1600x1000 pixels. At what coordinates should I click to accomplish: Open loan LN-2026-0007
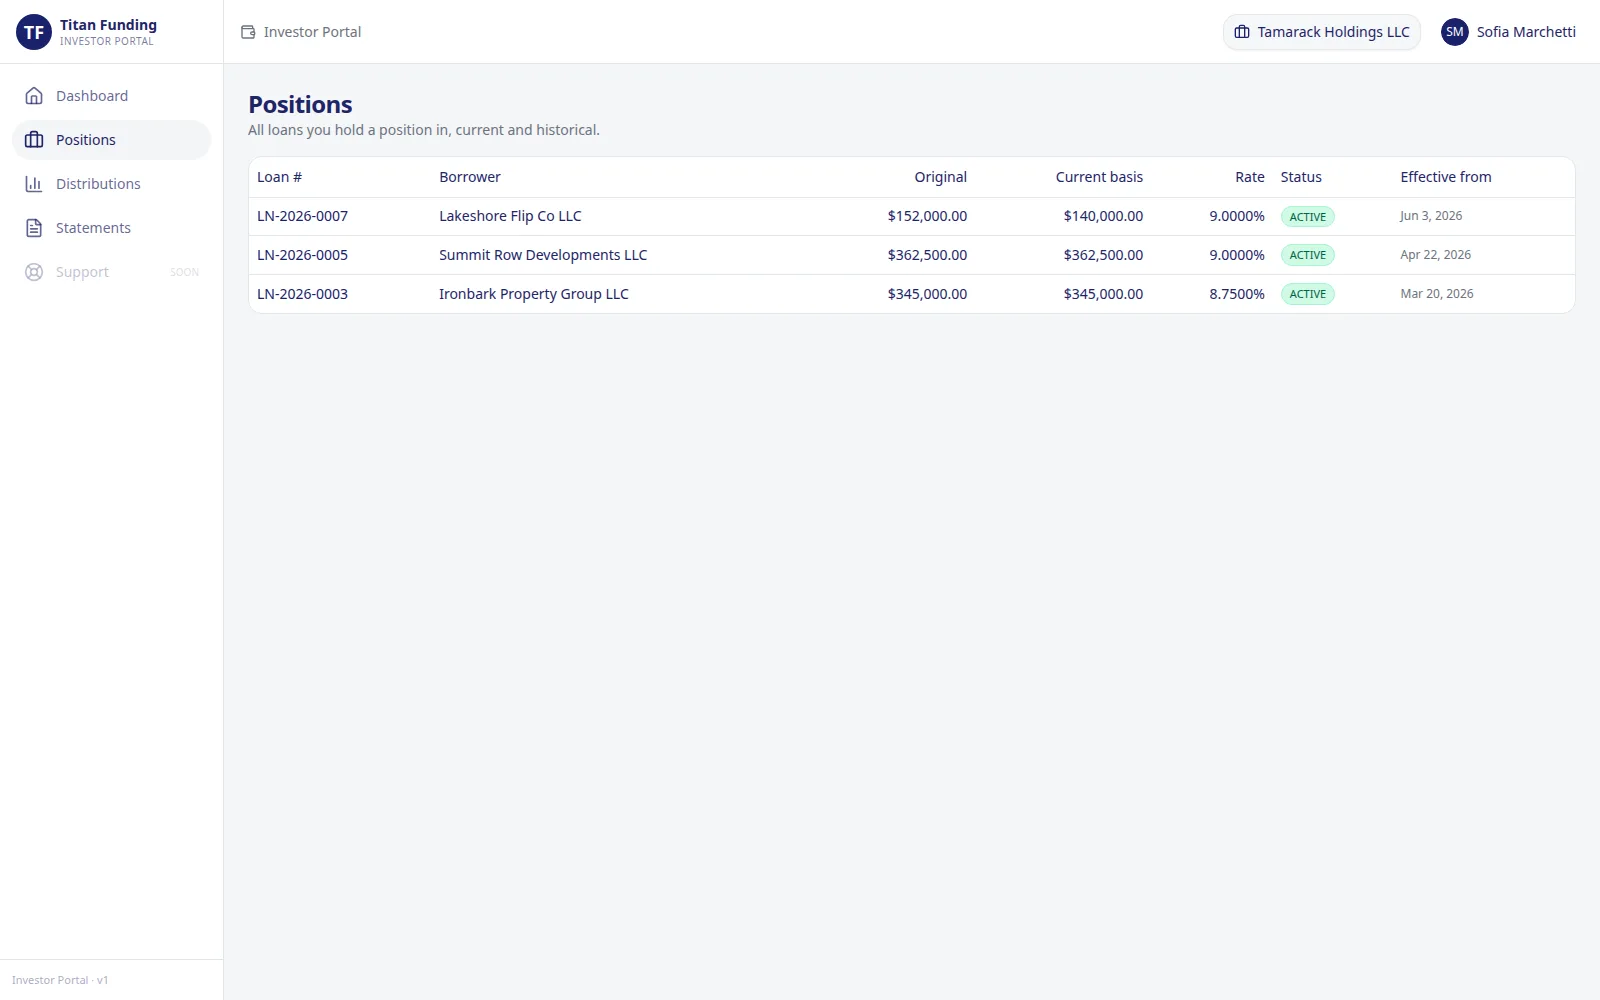click(x=302, y=216)
